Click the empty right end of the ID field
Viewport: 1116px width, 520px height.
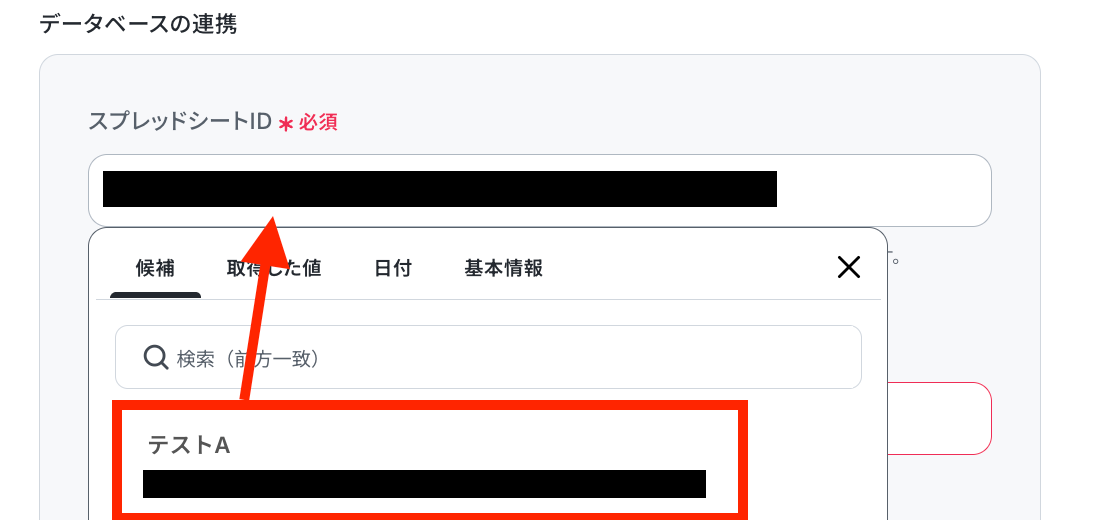click(x=883, y=190)
